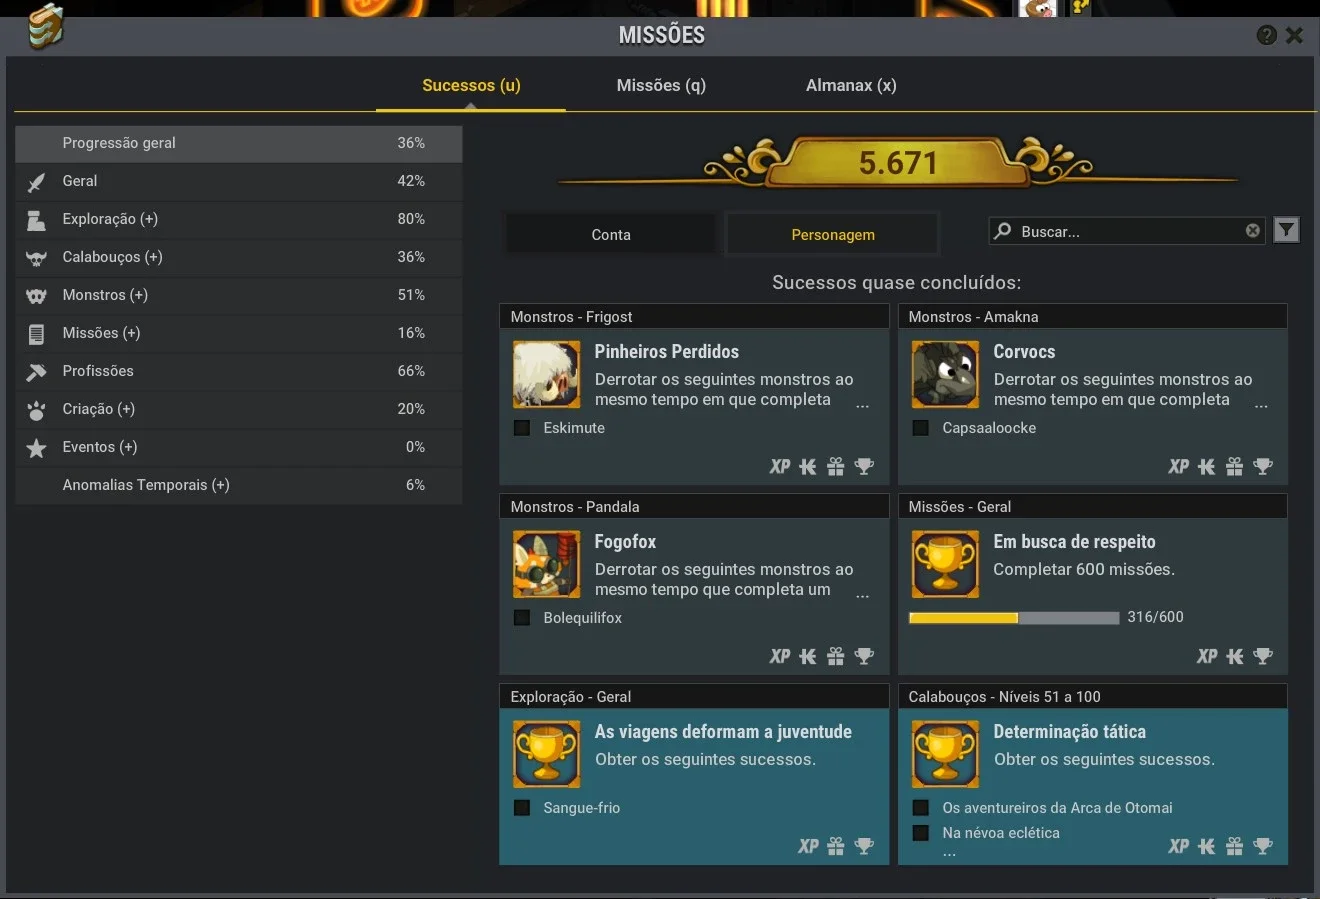Toggle the Na névoa eclética checkbox
The width and height of the screenshot is (1320, 899).
(921, 833)
